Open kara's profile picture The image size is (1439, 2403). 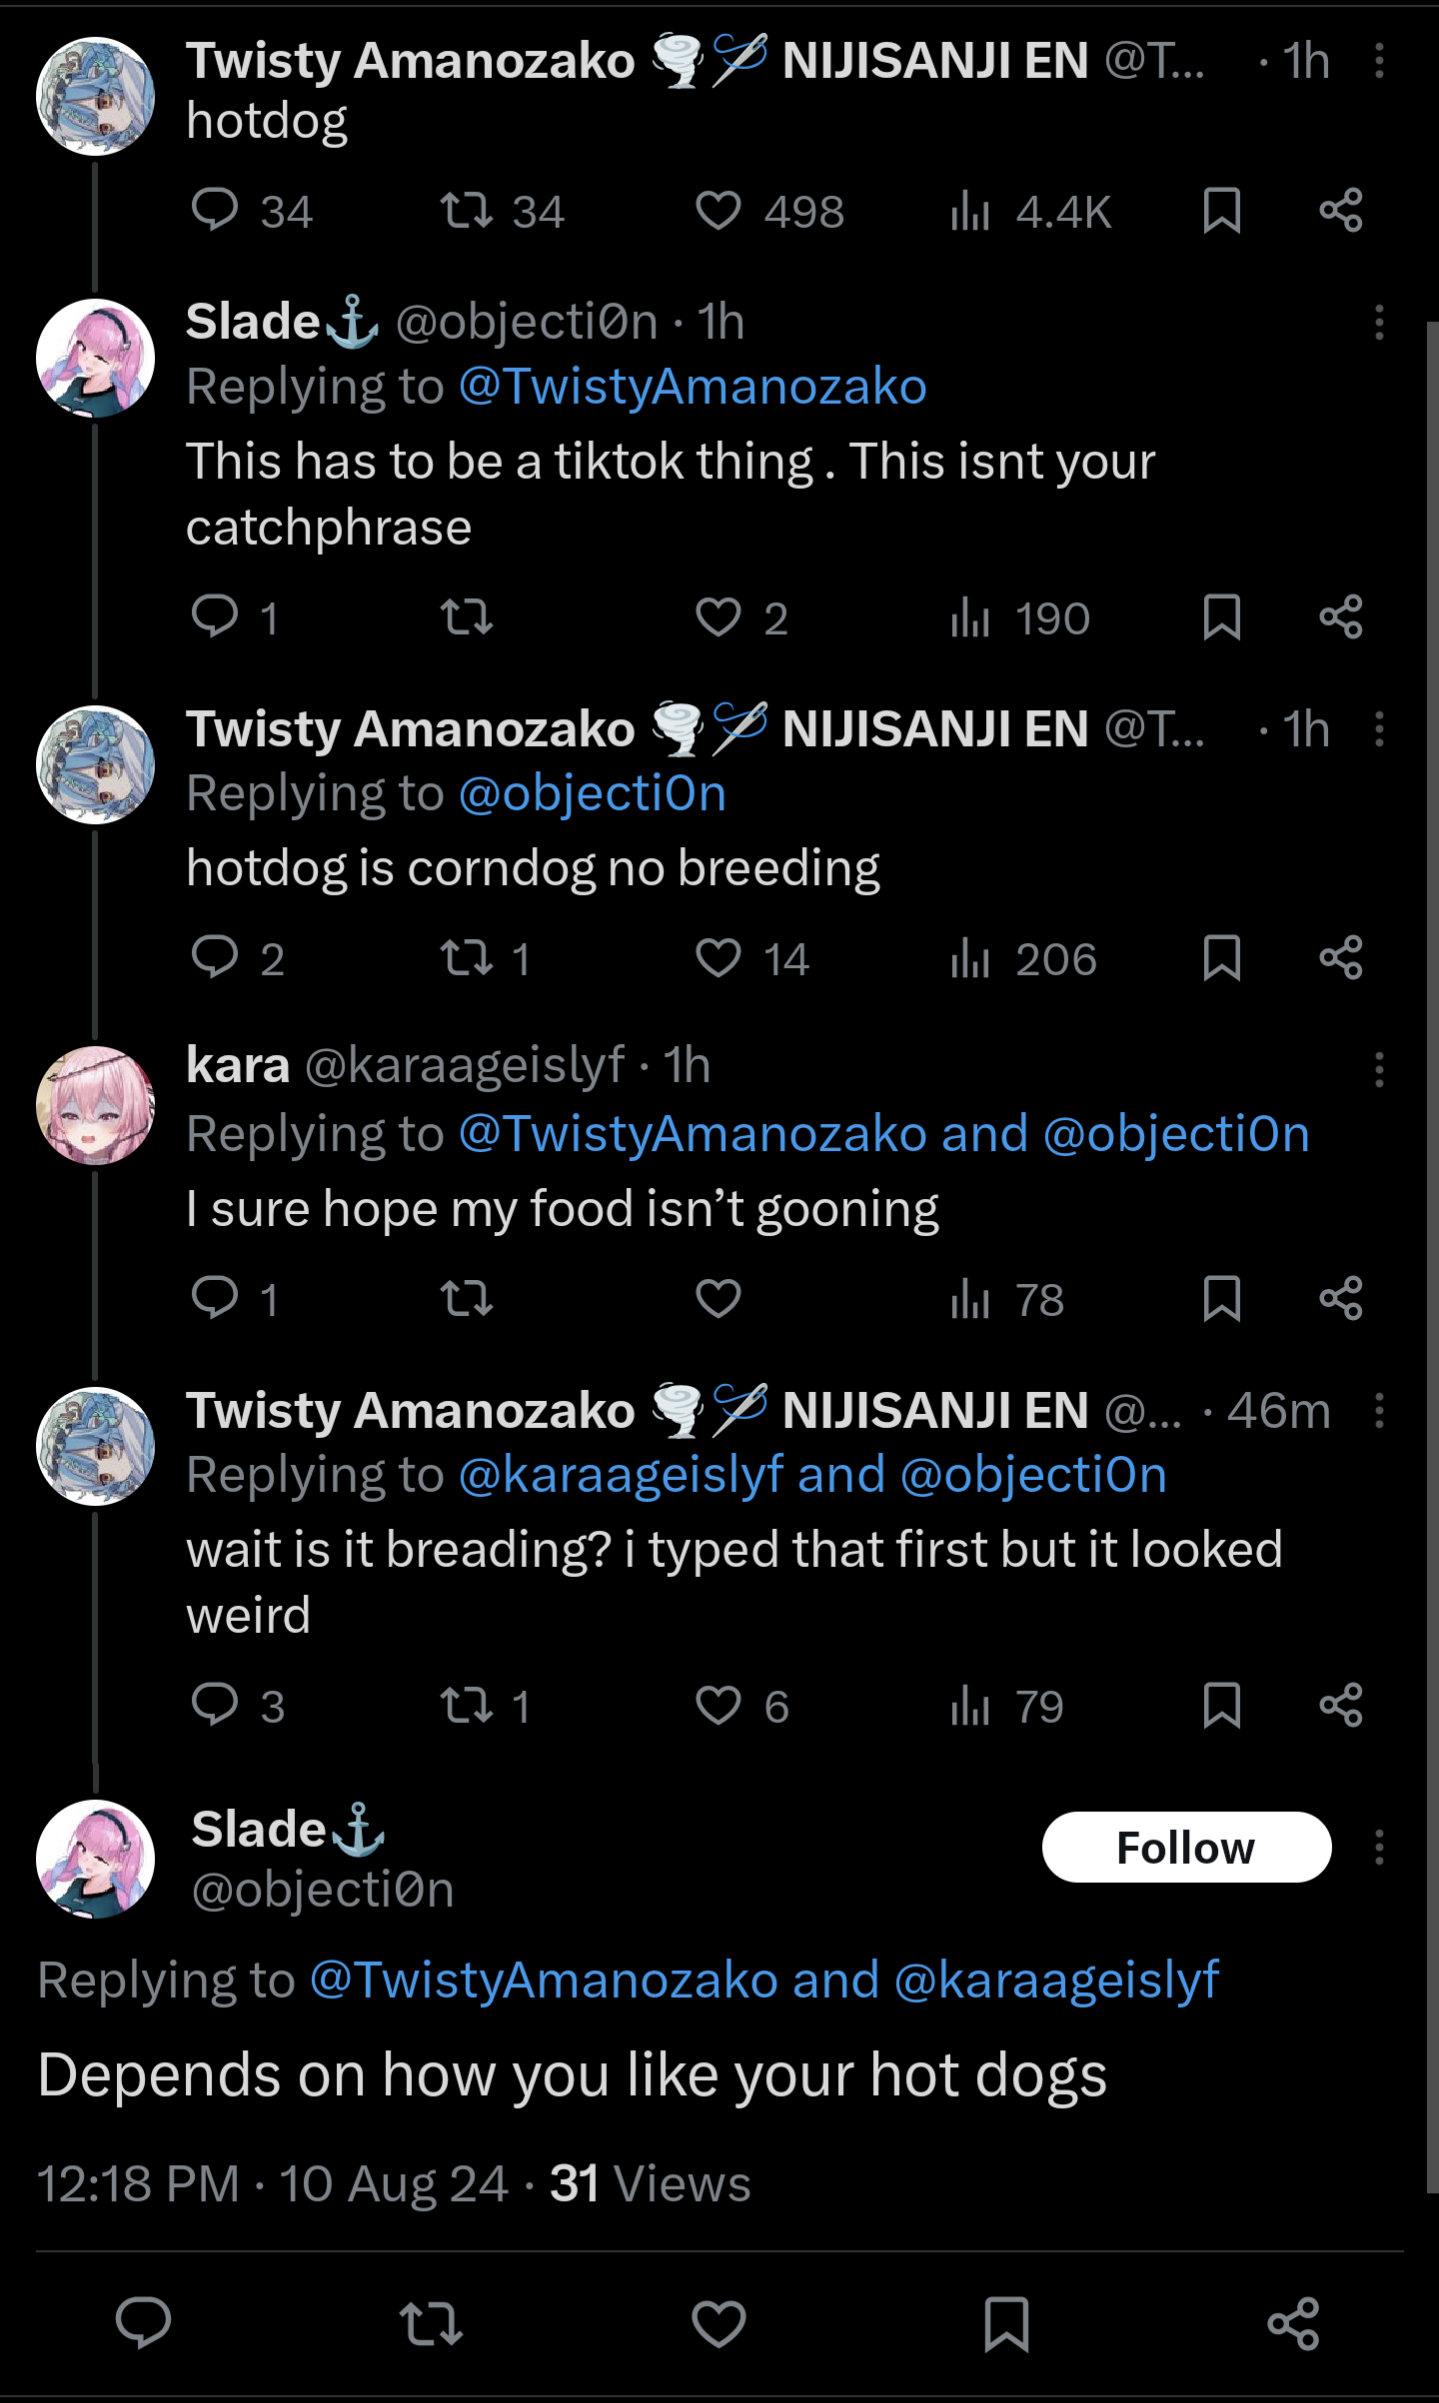click(96, 1105)
